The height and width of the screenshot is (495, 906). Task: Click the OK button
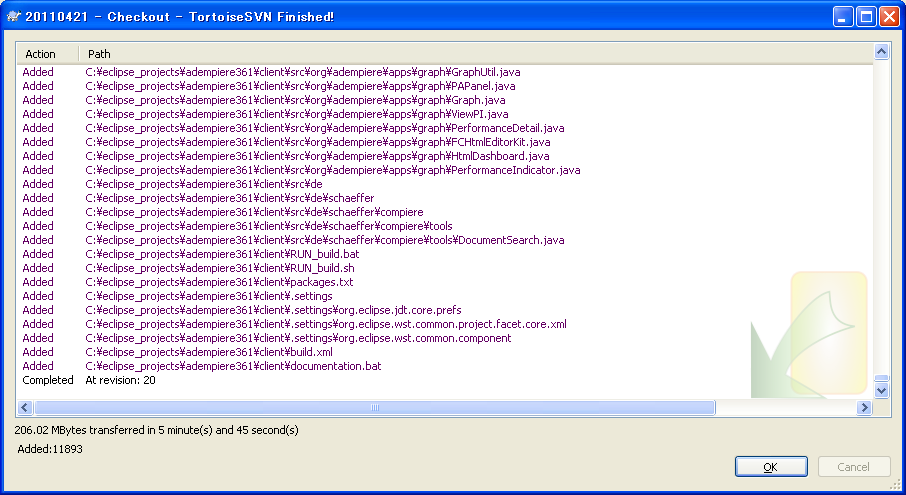point(771,467)
